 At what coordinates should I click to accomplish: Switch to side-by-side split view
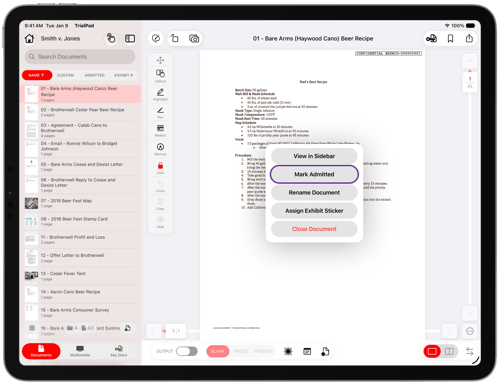pos(449,351)
